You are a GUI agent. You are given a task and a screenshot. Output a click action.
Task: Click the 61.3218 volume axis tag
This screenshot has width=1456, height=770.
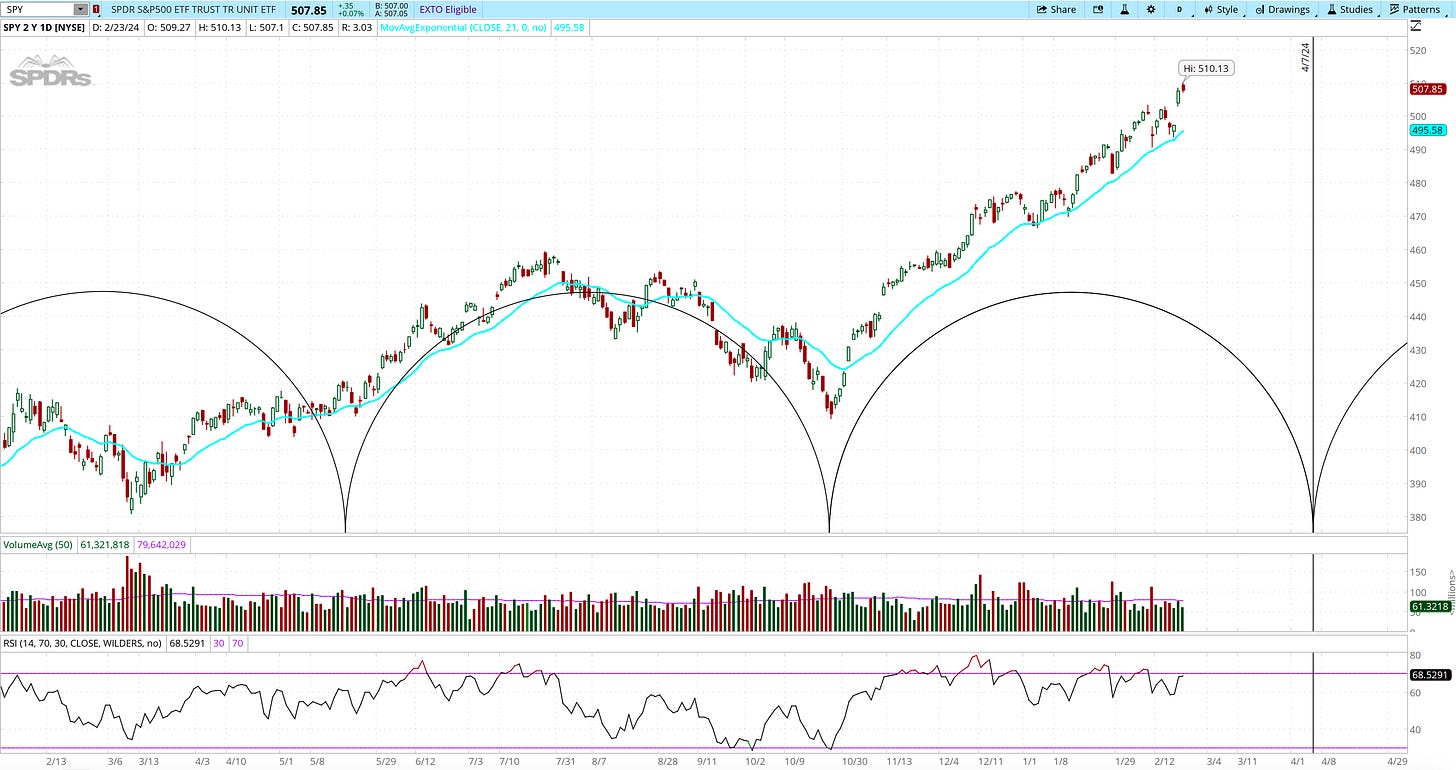(1429, 606)
